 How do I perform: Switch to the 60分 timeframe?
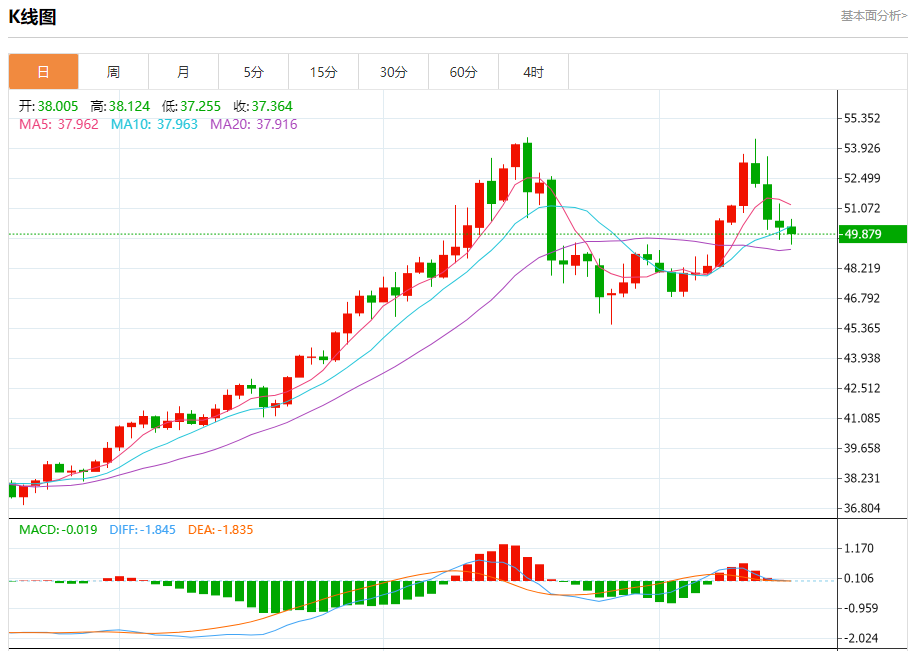[463, 72]
